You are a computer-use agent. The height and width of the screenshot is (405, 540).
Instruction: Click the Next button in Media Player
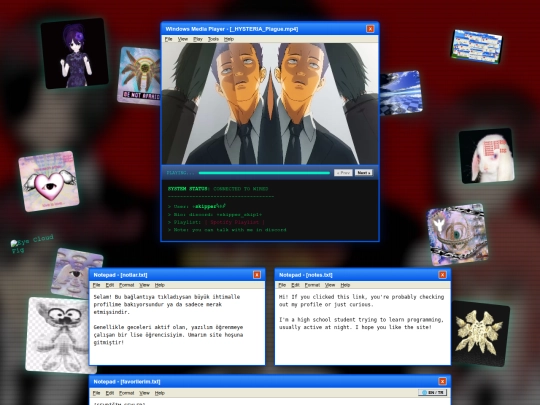pos(364,173)
